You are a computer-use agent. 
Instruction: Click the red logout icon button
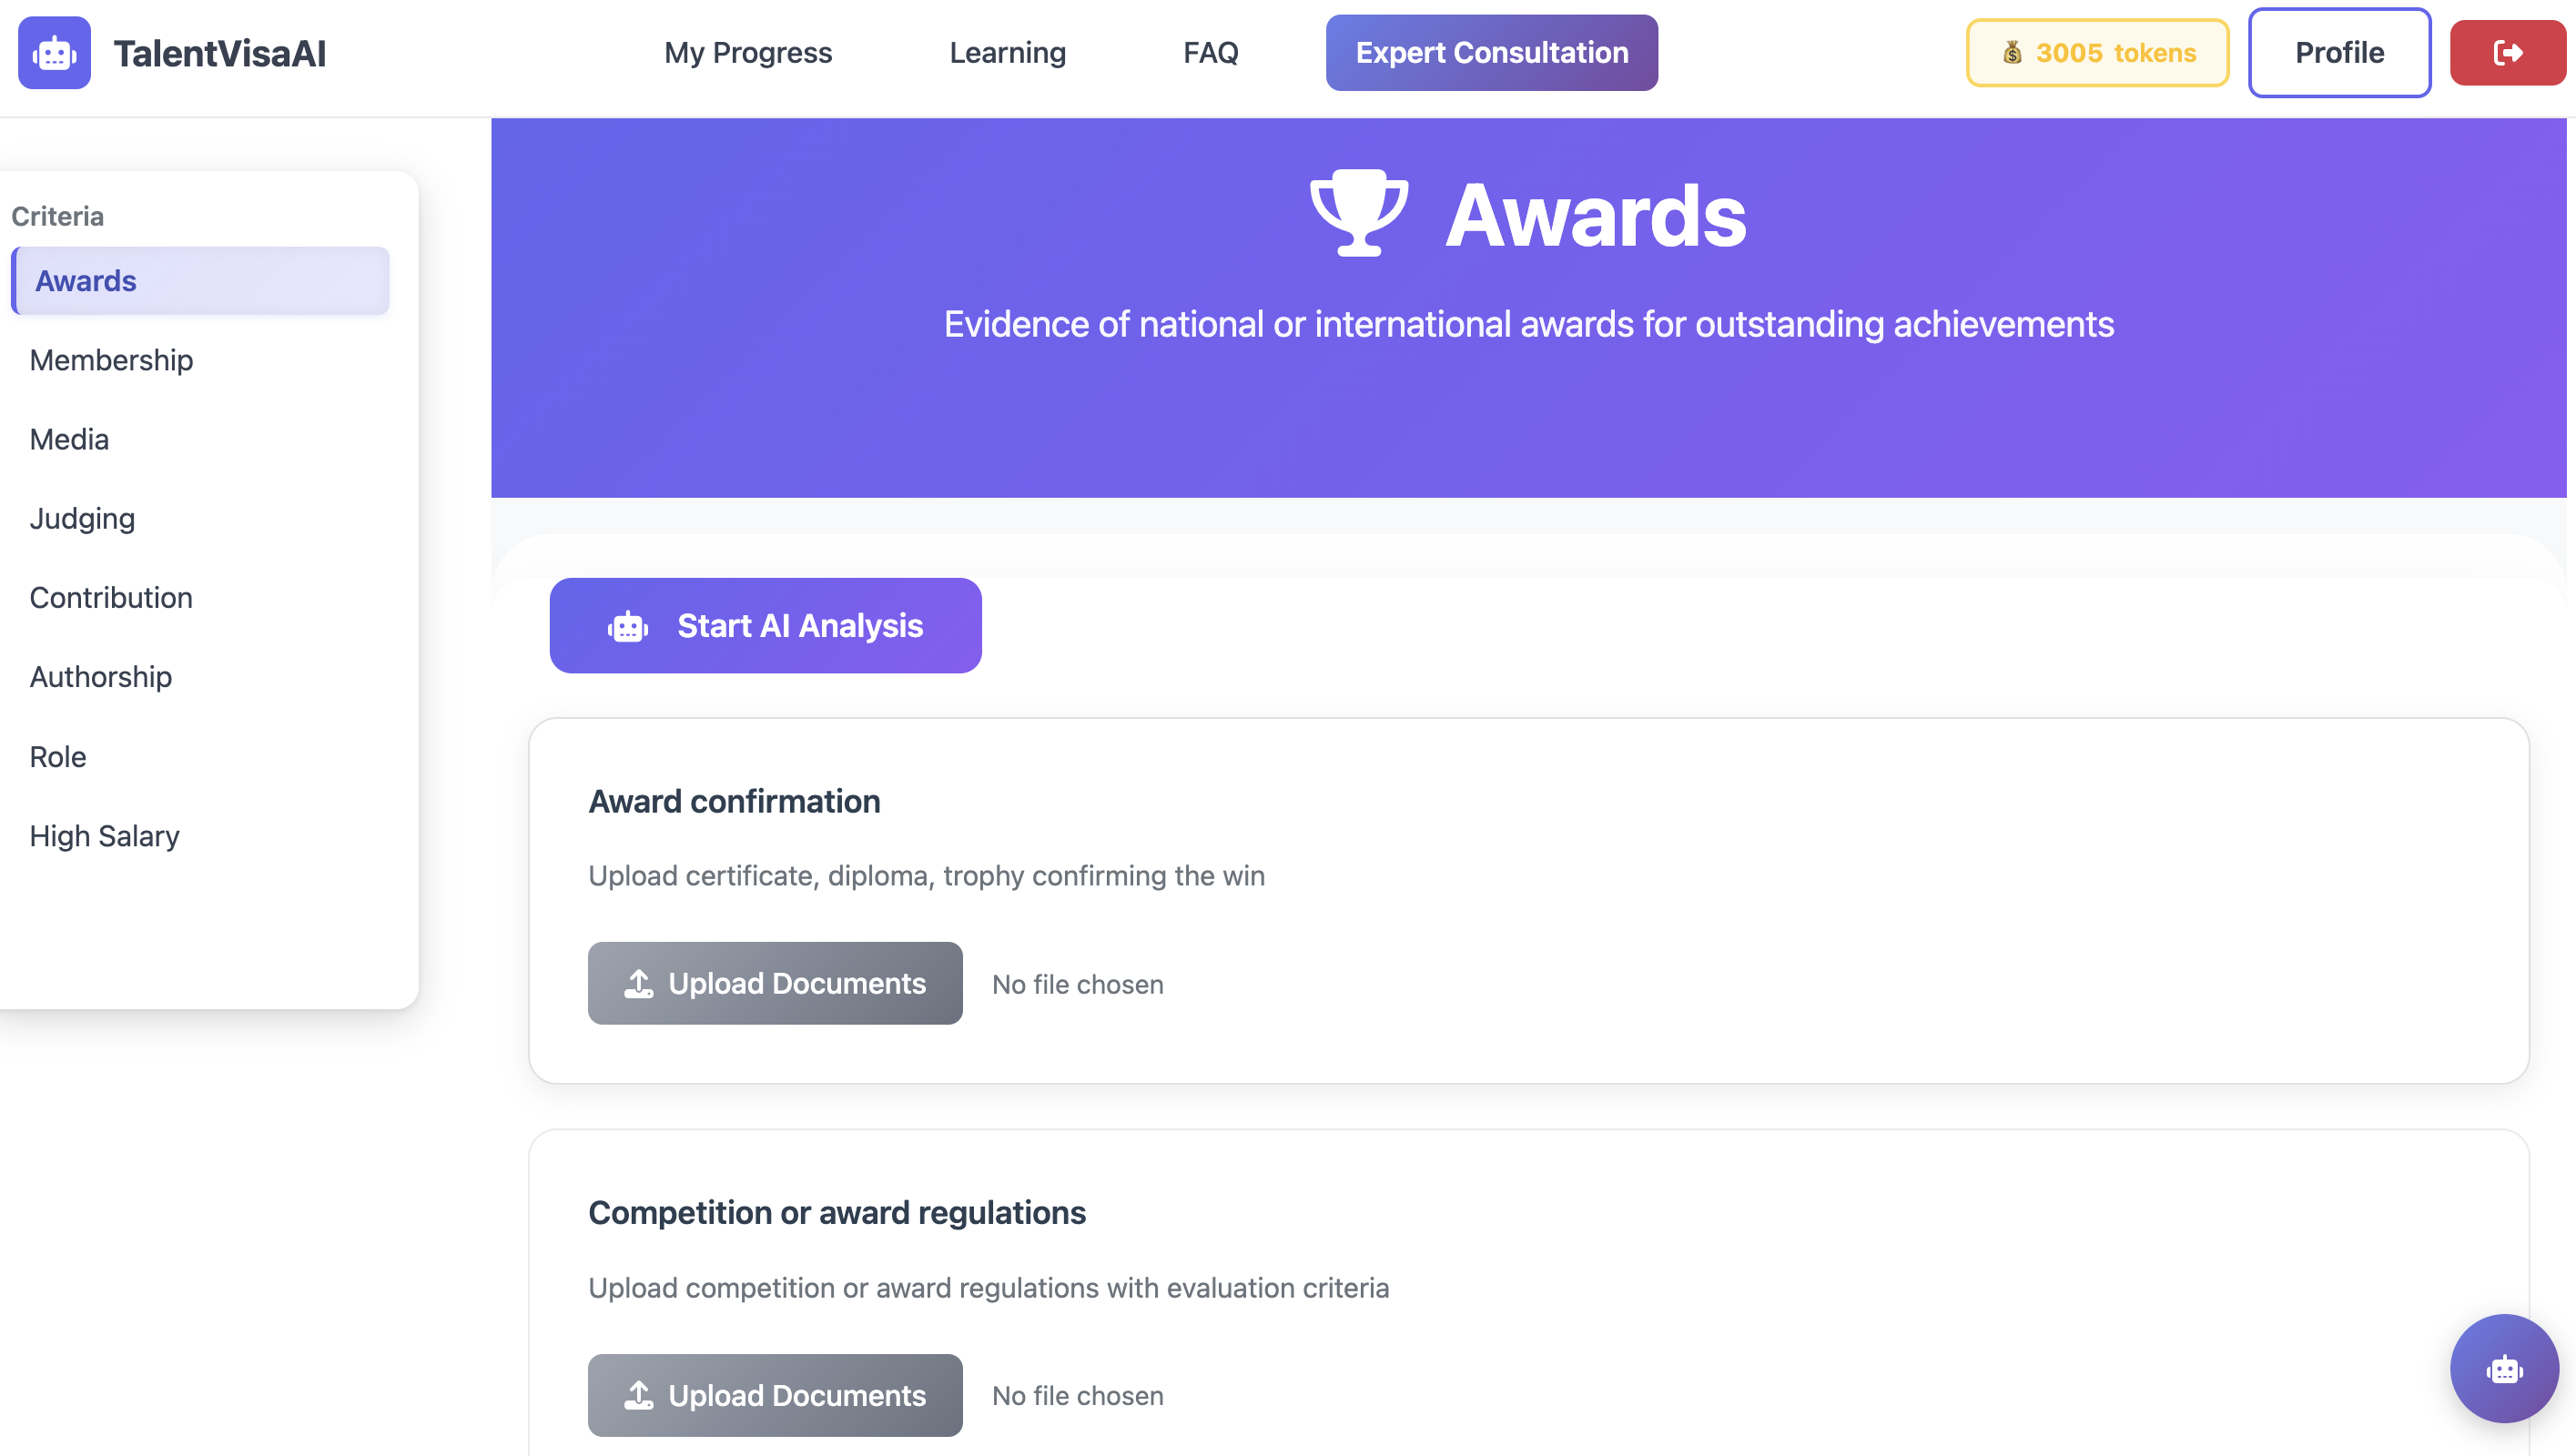pos(2507,52)
